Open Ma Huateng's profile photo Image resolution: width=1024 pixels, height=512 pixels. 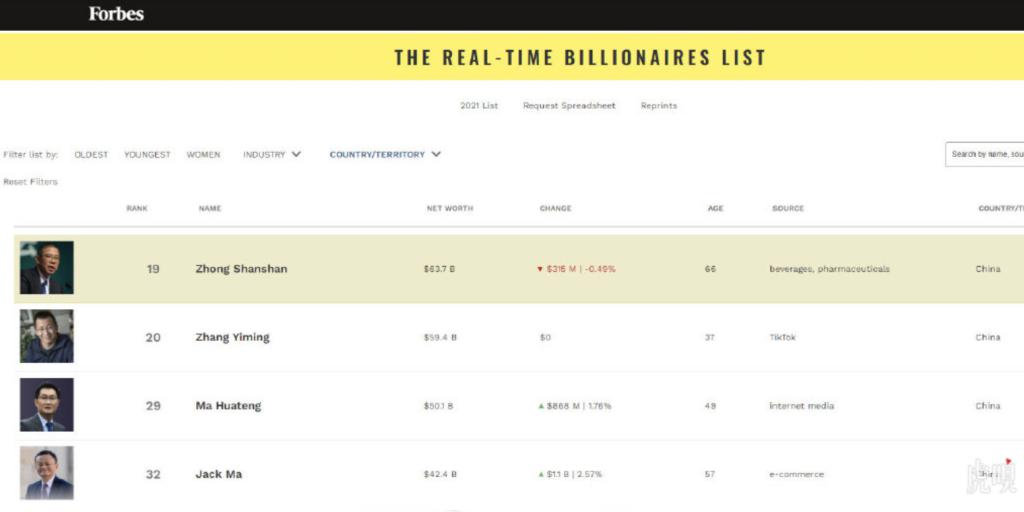point(46,405)
